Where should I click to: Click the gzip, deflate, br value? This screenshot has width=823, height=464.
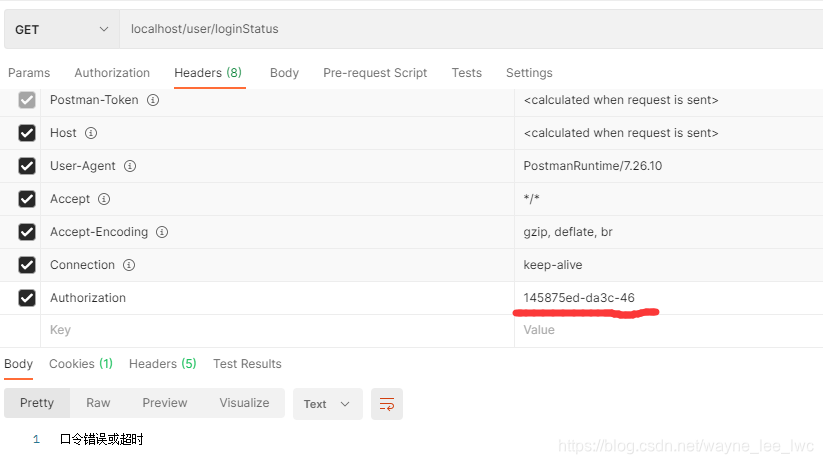point(568,232)
